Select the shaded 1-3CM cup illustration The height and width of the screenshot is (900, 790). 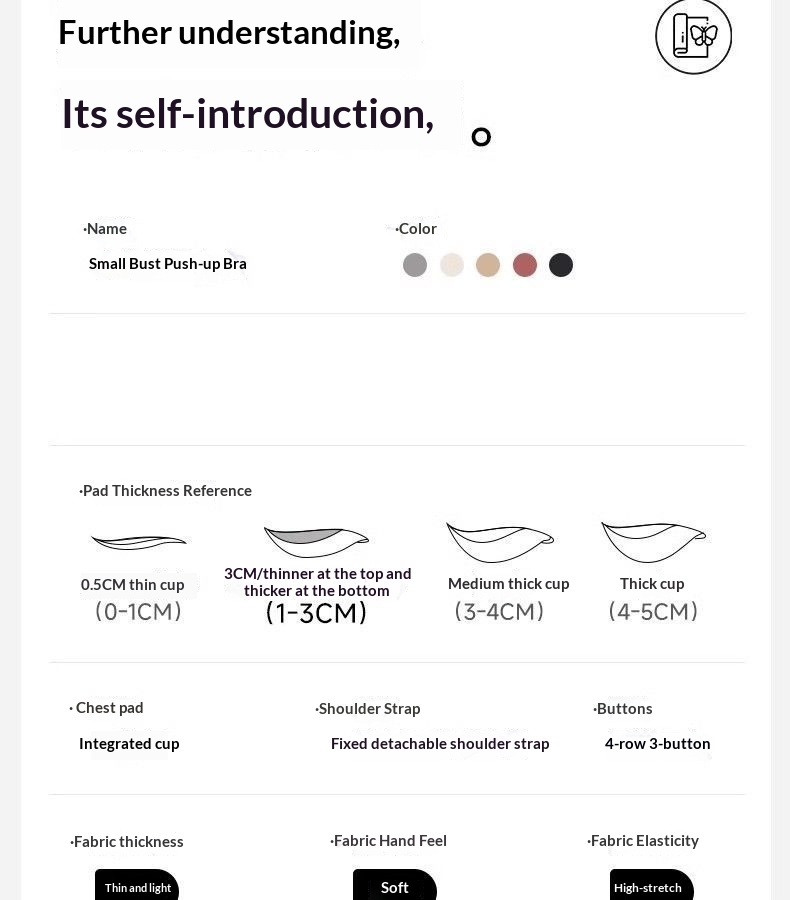316,541
